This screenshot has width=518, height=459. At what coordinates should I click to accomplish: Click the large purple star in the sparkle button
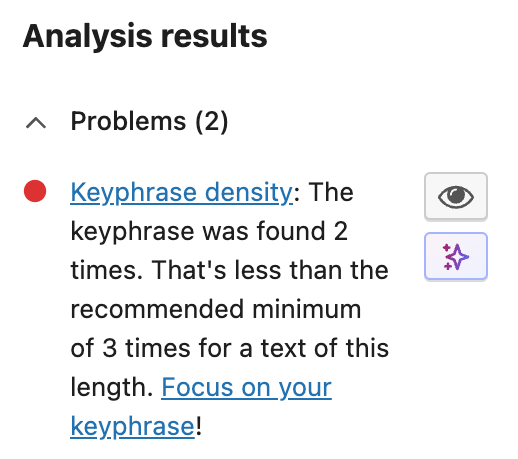(458, 257)
